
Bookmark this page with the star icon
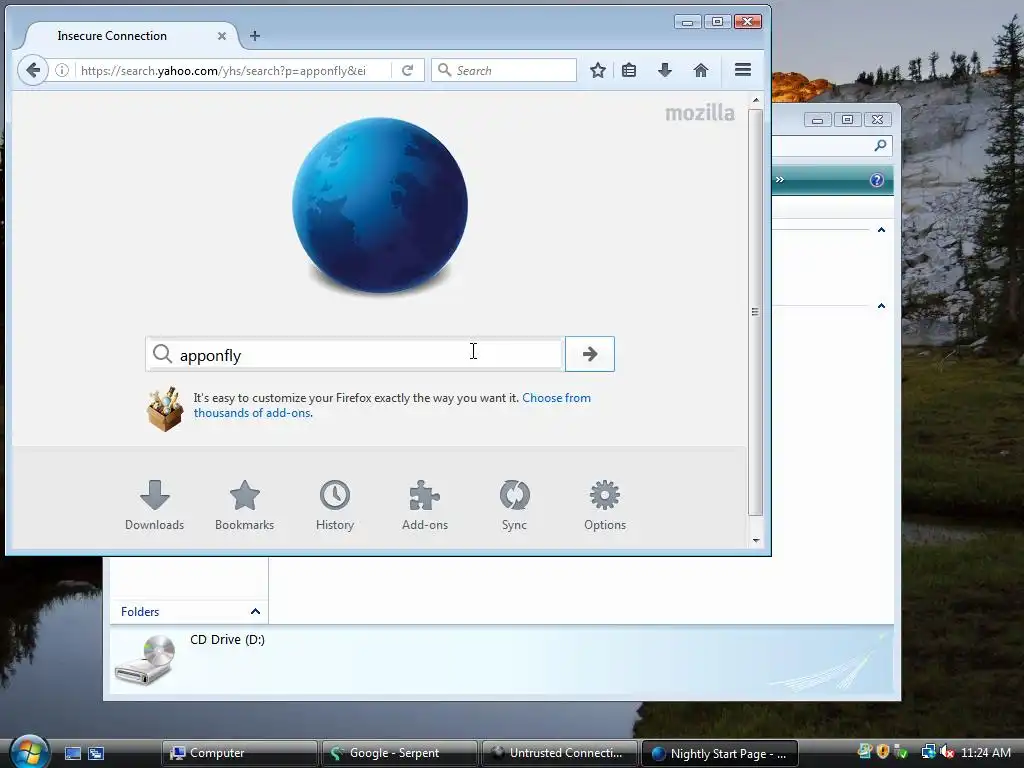click(598, 70)
